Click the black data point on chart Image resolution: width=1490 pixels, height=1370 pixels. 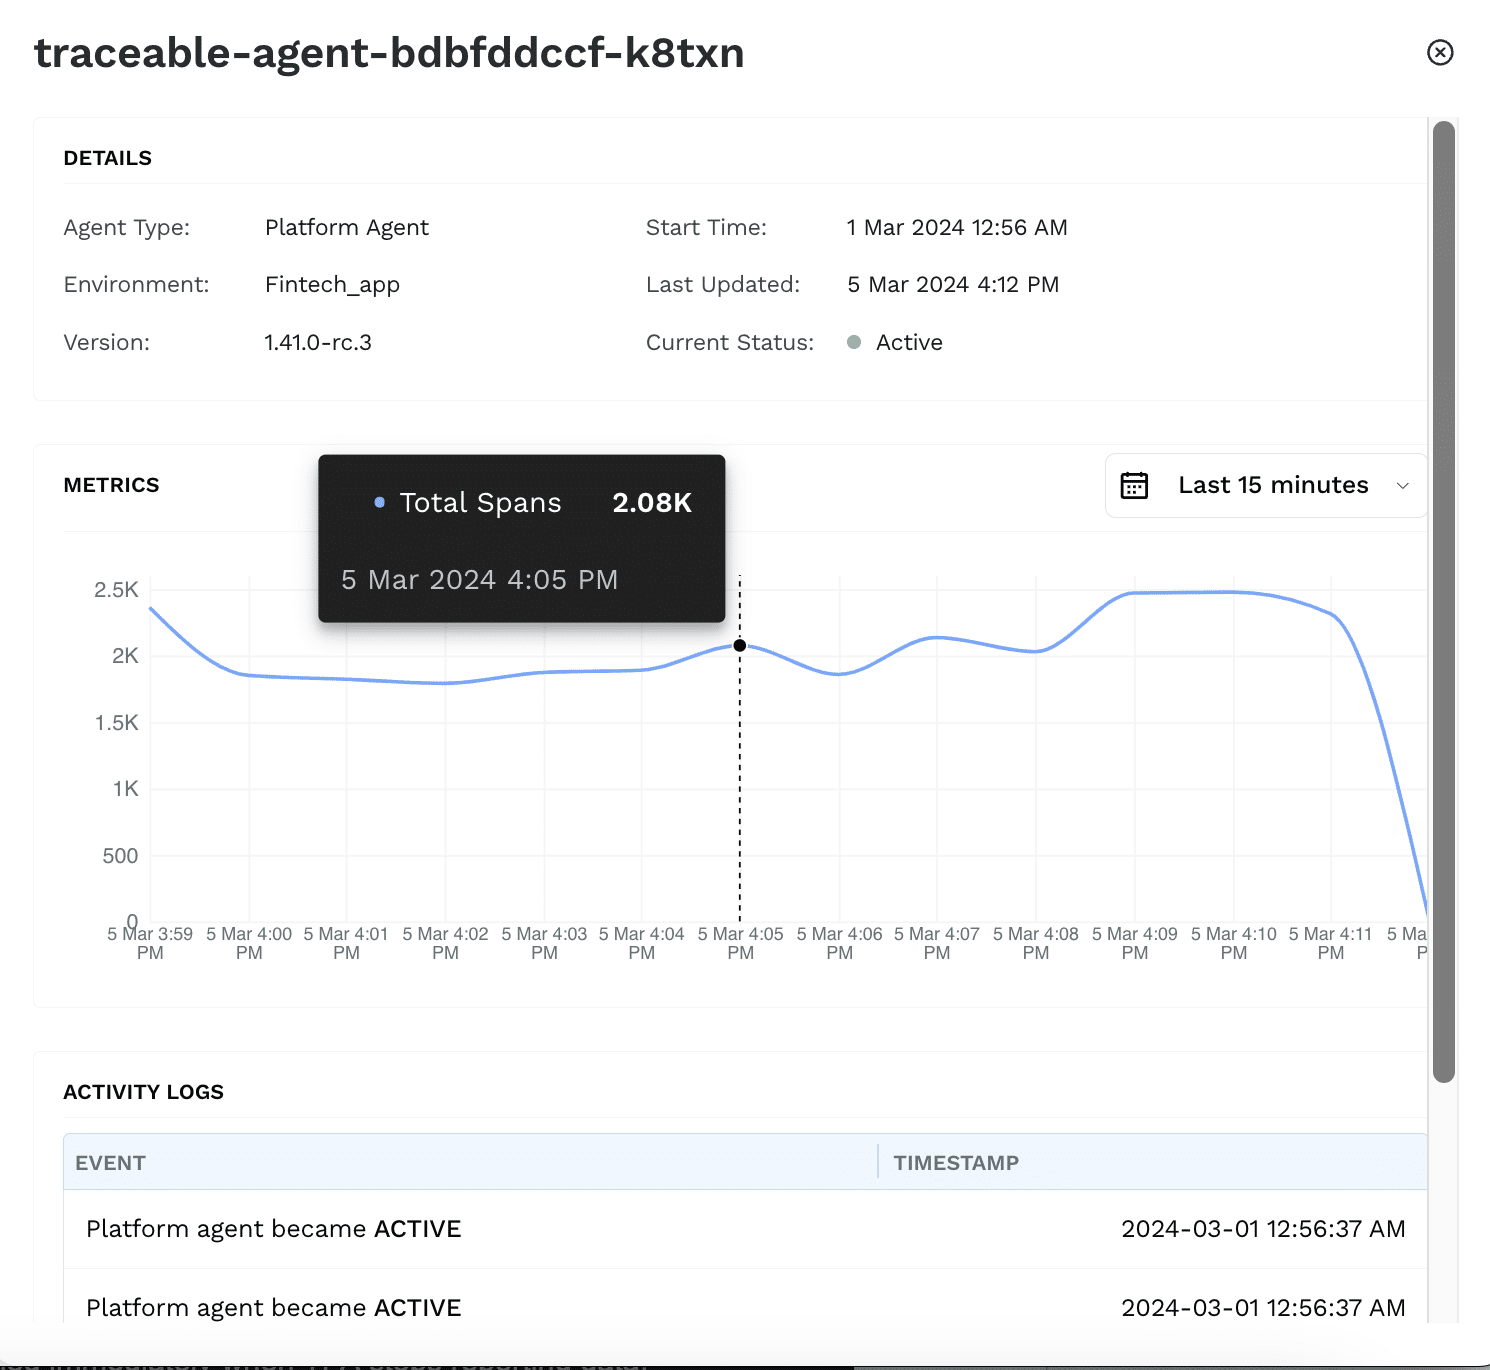point(740,645)
